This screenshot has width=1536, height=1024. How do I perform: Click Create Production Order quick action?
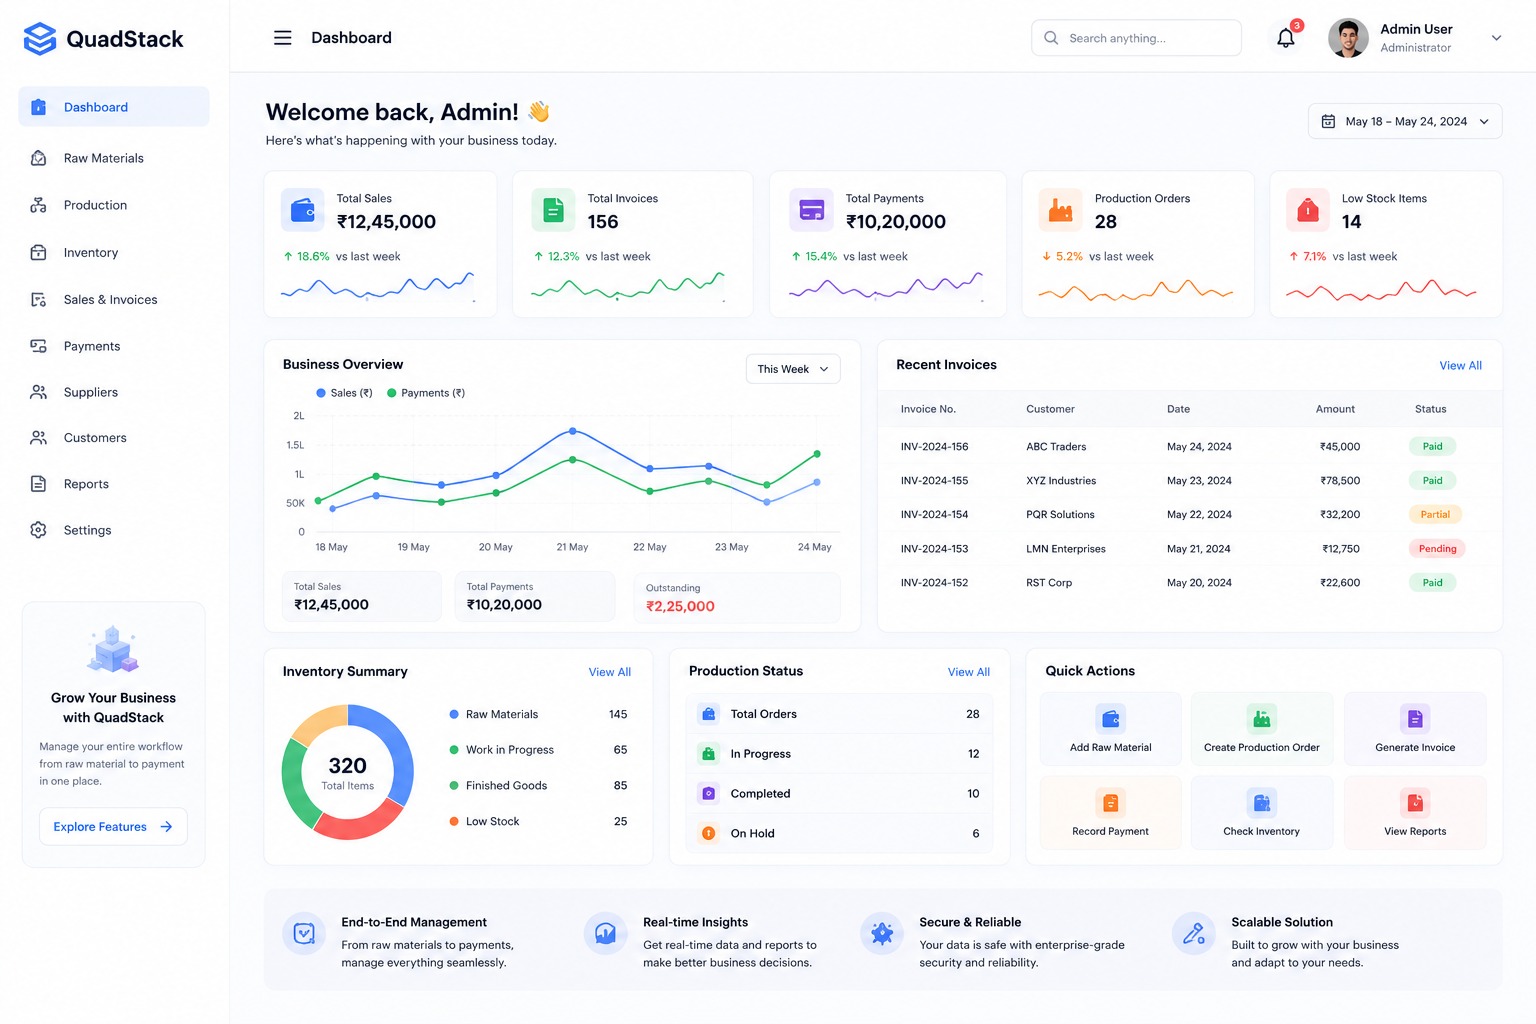click(x=1262, y=729)
